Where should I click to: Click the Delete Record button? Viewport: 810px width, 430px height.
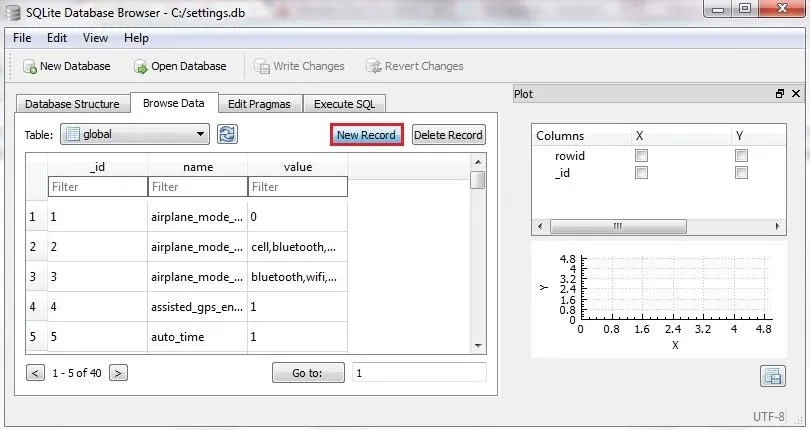tap(448, 135)
